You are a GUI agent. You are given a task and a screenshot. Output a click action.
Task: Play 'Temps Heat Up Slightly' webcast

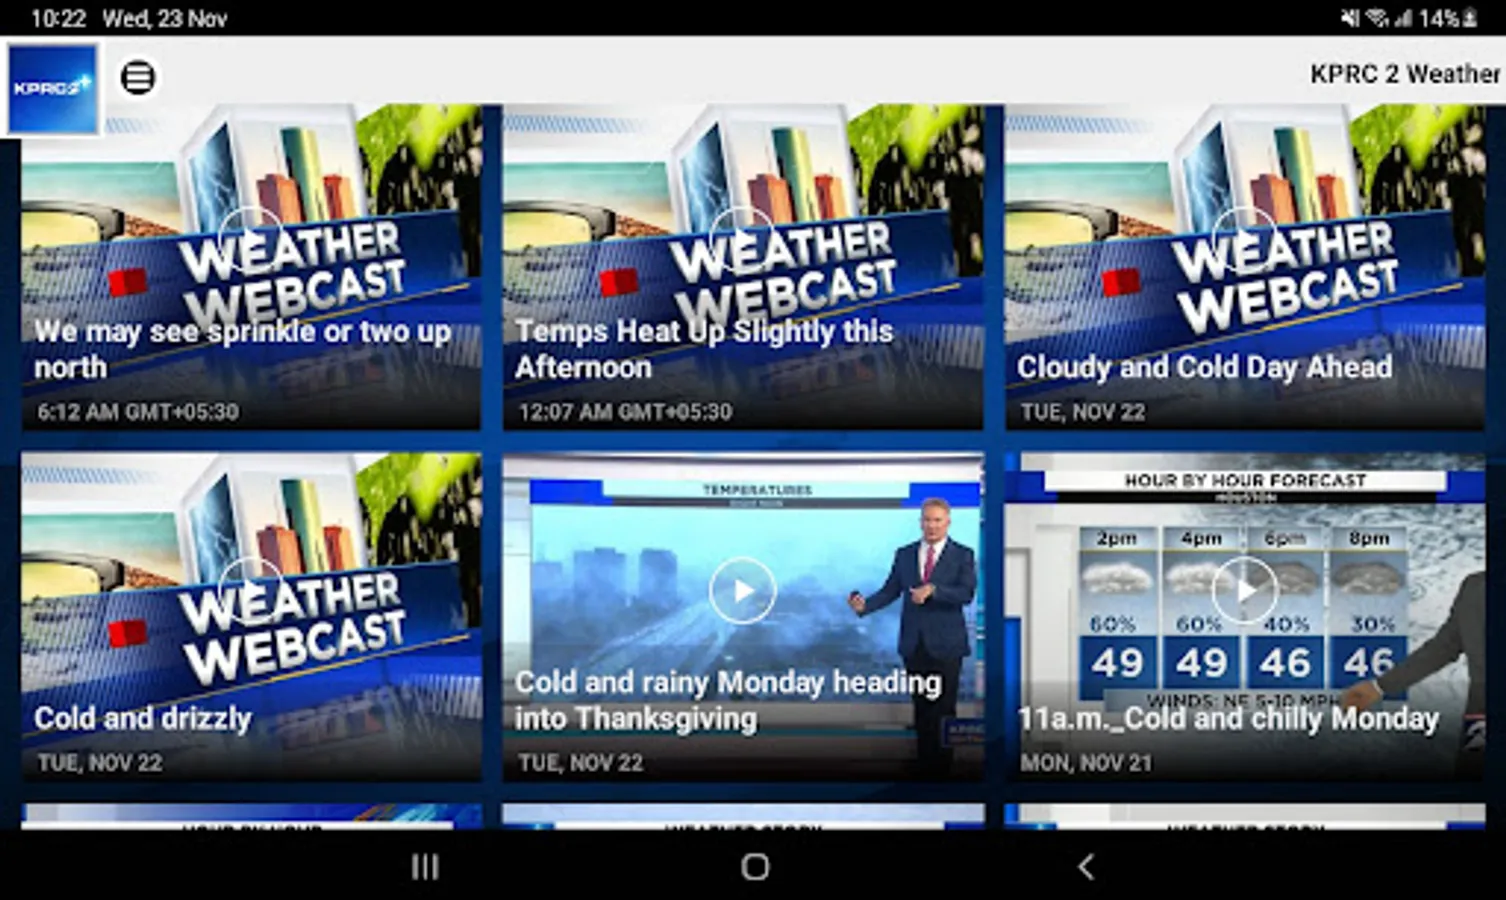[742, 240]
